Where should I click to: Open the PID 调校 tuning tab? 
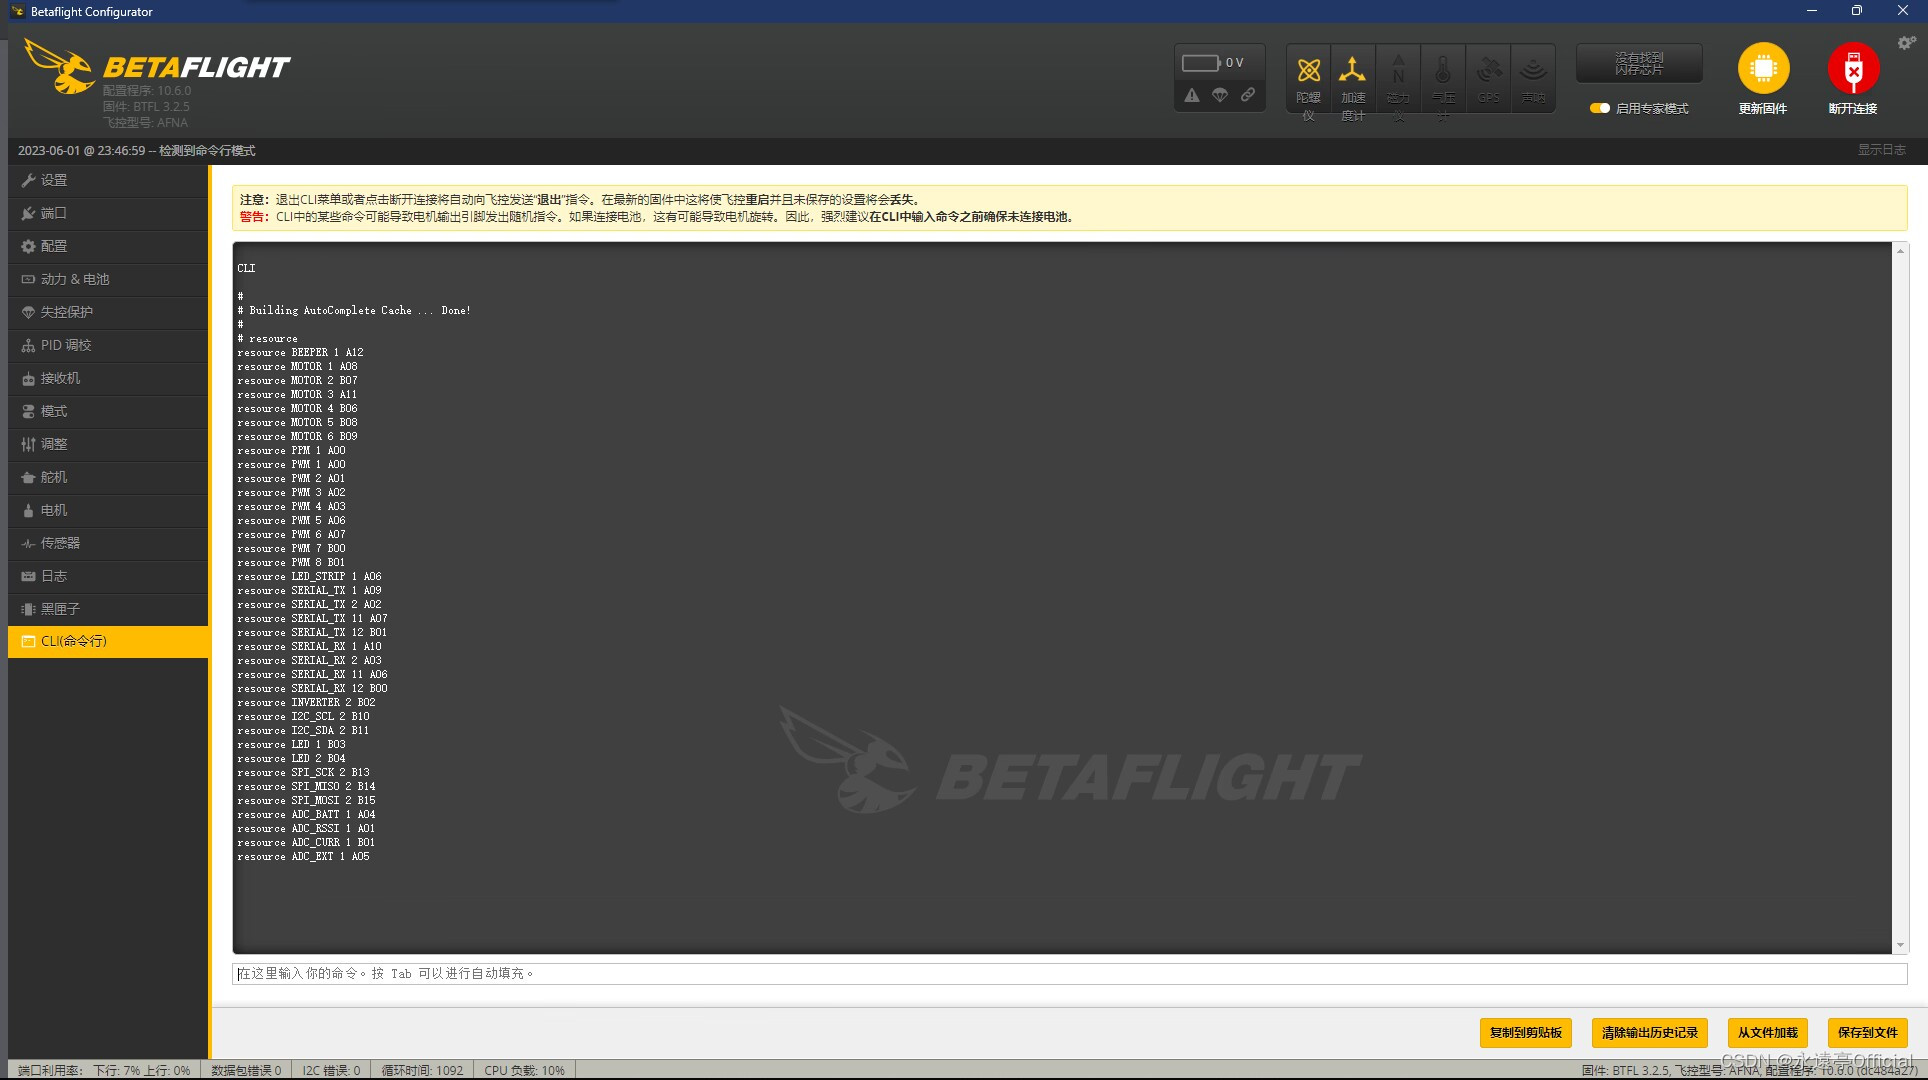click(x=66, y=345)
